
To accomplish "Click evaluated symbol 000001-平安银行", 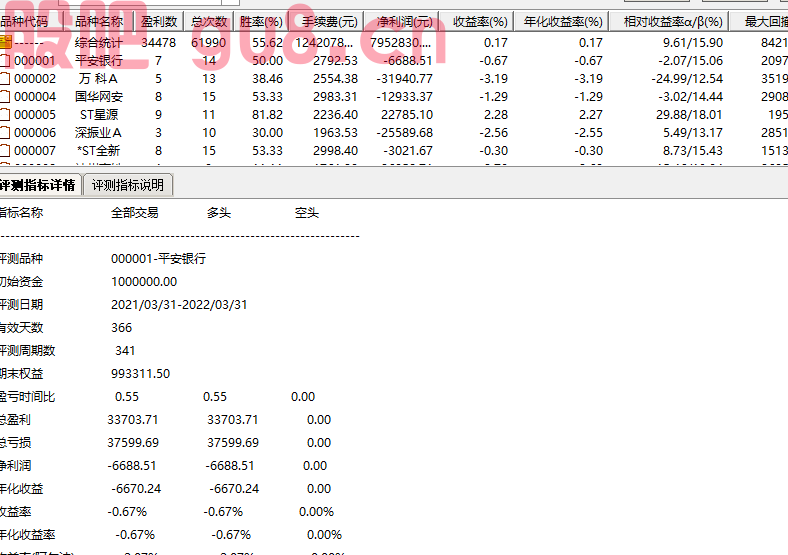I will [158, 259].
